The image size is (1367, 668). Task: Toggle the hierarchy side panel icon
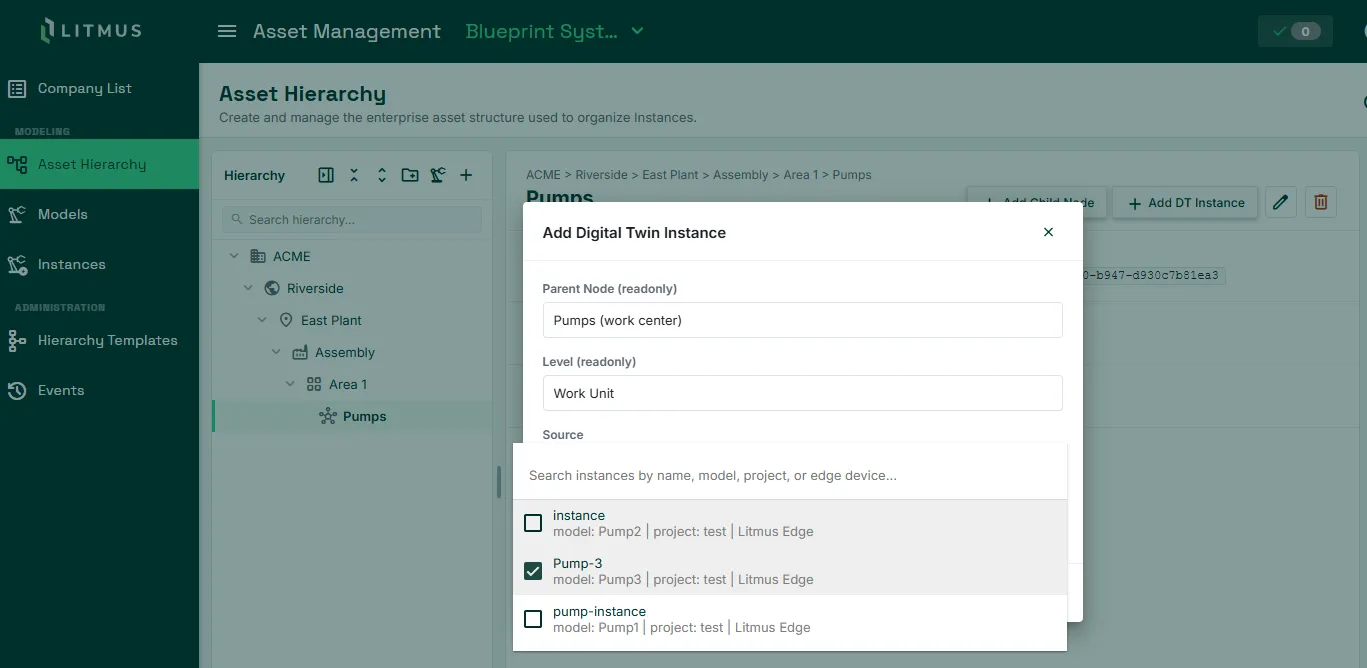coord(326,175)
